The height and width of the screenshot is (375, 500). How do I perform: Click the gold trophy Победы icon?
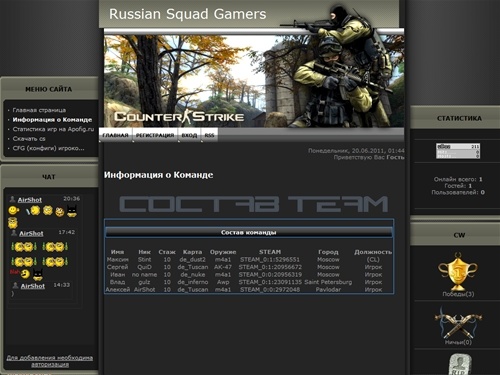(x=458, y=272)
